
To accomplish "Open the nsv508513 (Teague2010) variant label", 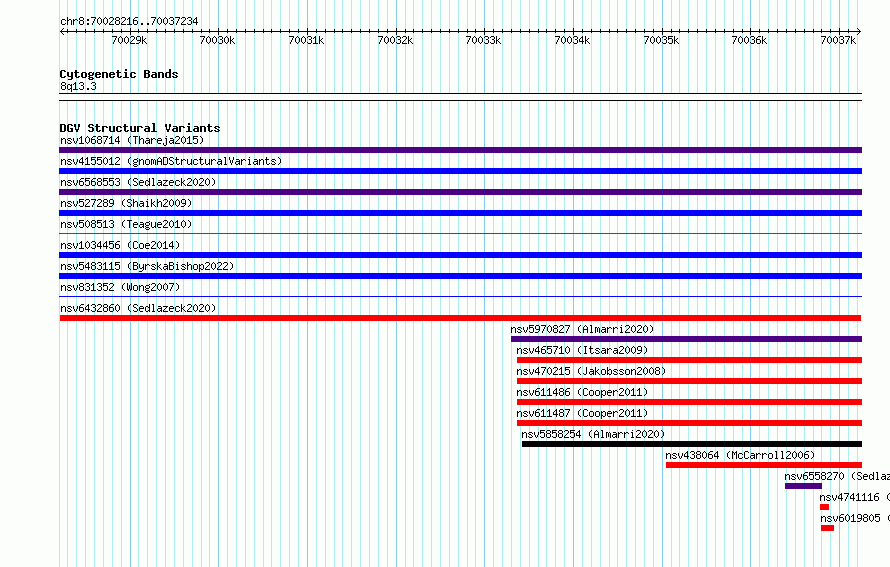I will (x=126, y=224).
